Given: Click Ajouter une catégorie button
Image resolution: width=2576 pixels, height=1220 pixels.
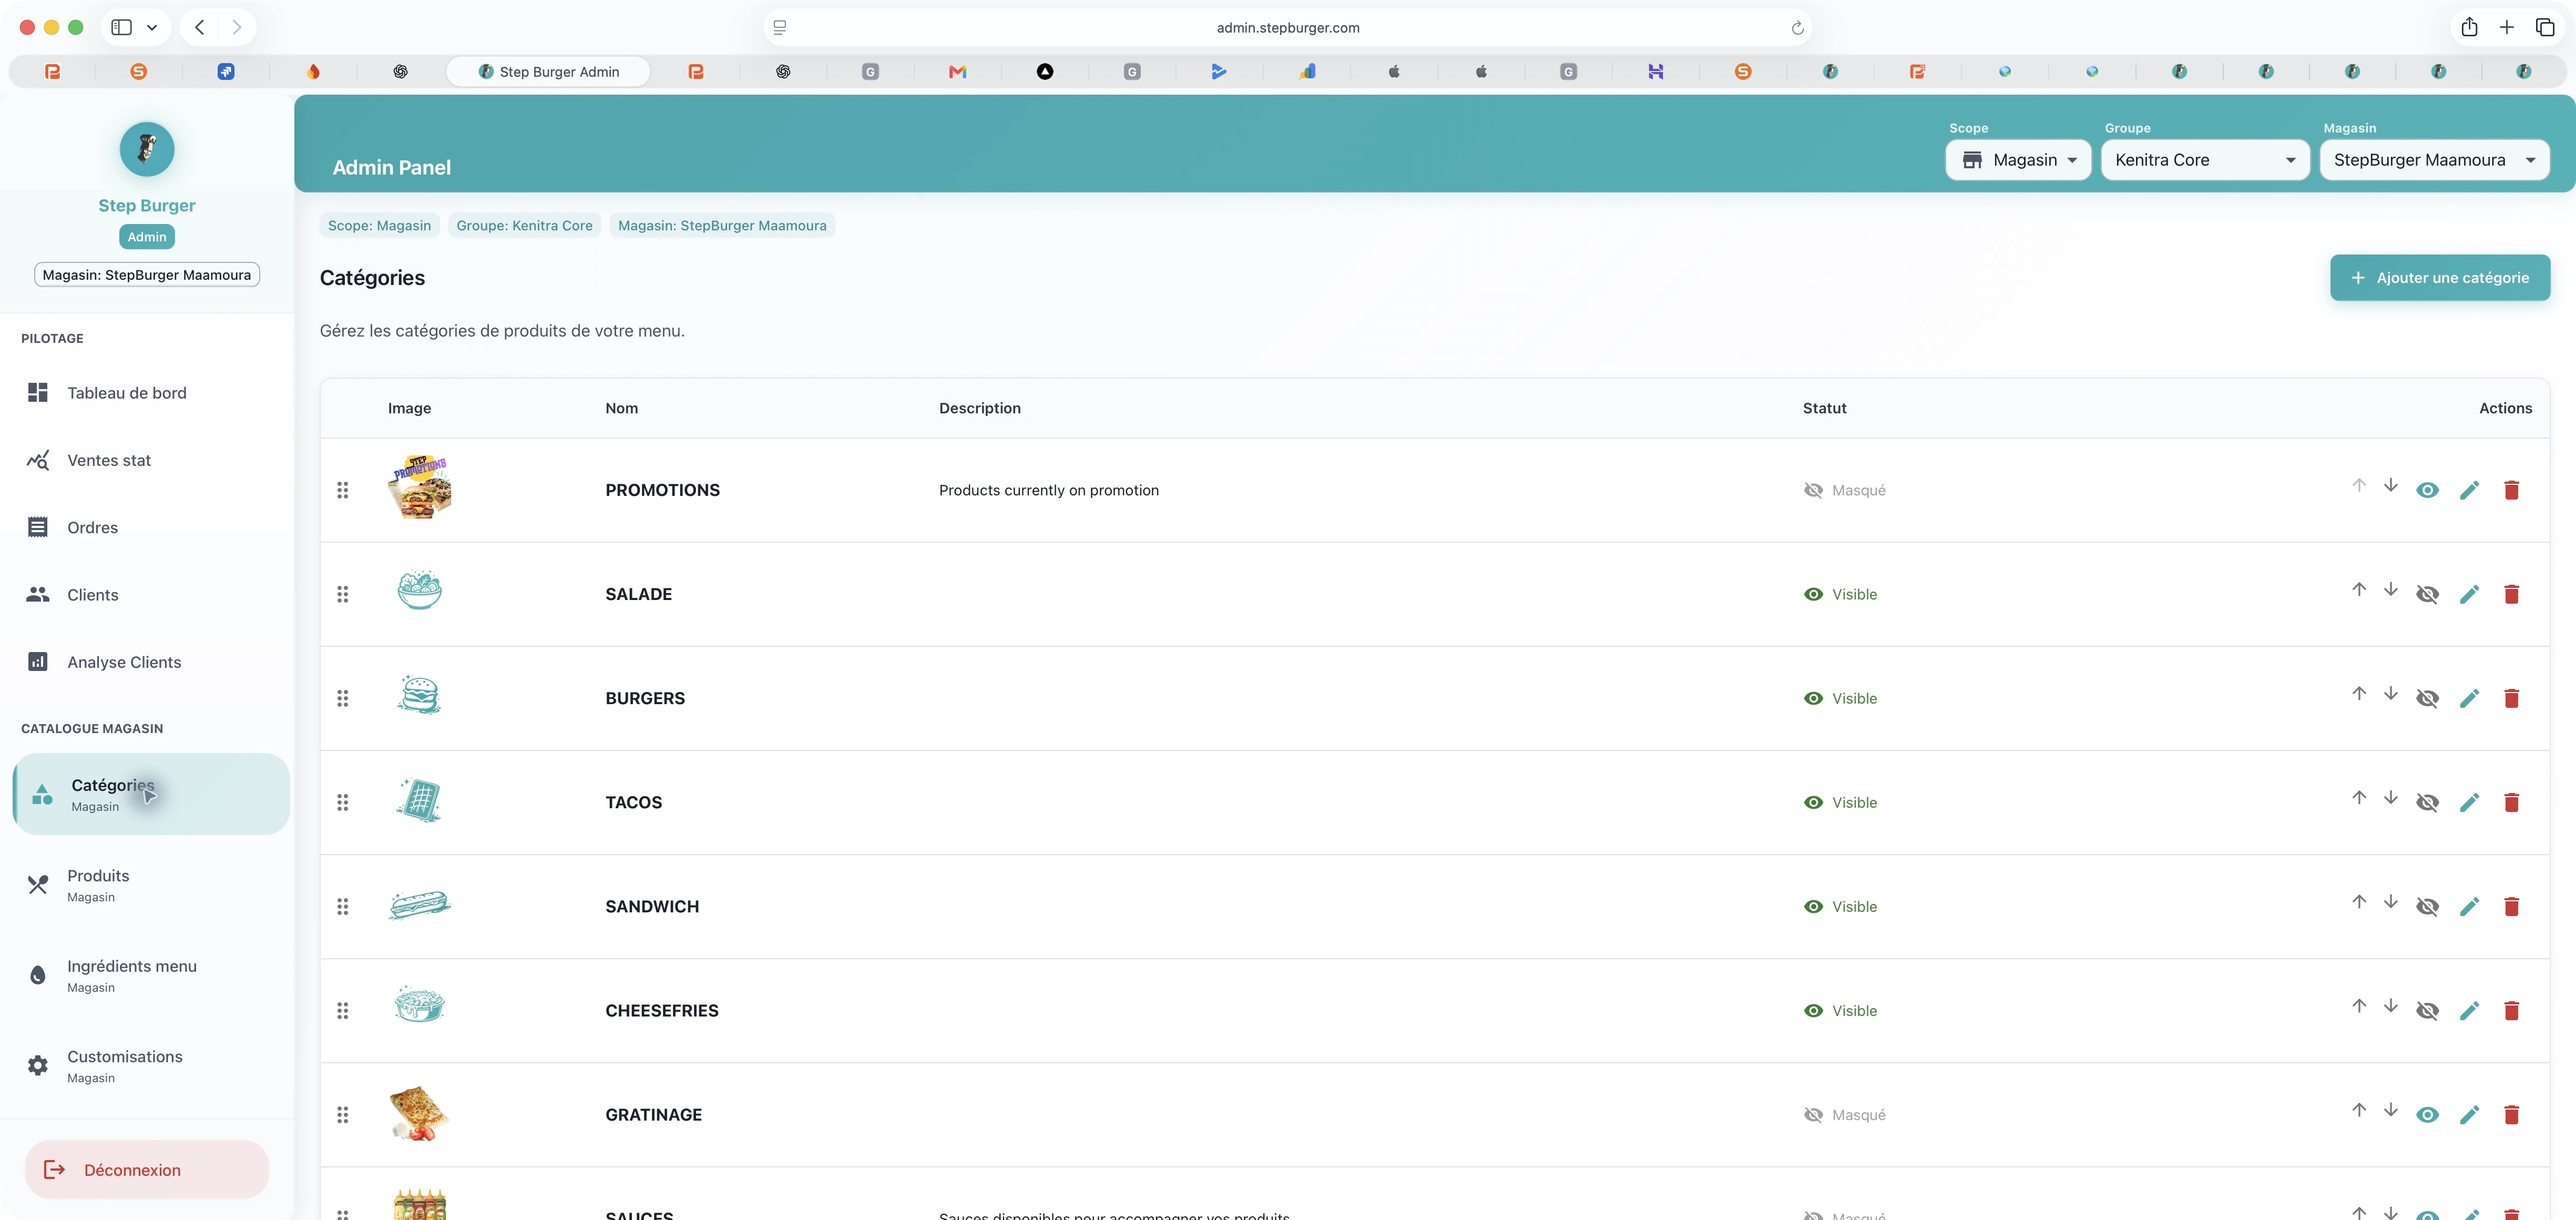Looking at the screenshot, I should 2440,277.
